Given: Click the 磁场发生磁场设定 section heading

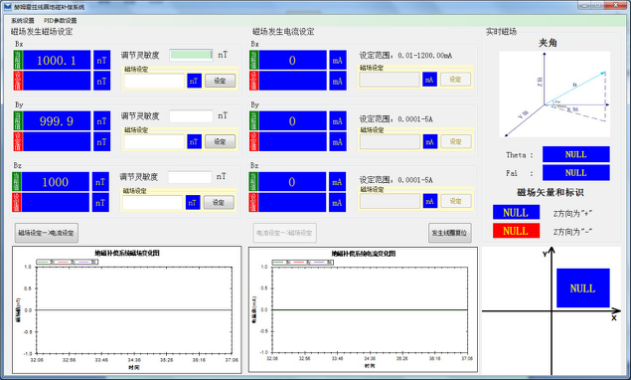Looking at the screenshot, I should pyautogui.click(x=42, y=32).
